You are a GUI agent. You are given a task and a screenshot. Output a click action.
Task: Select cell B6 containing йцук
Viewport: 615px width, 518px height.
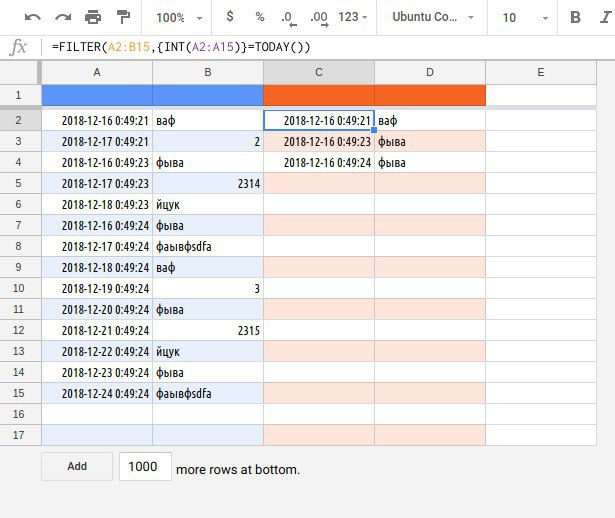[x=208, y=204]
